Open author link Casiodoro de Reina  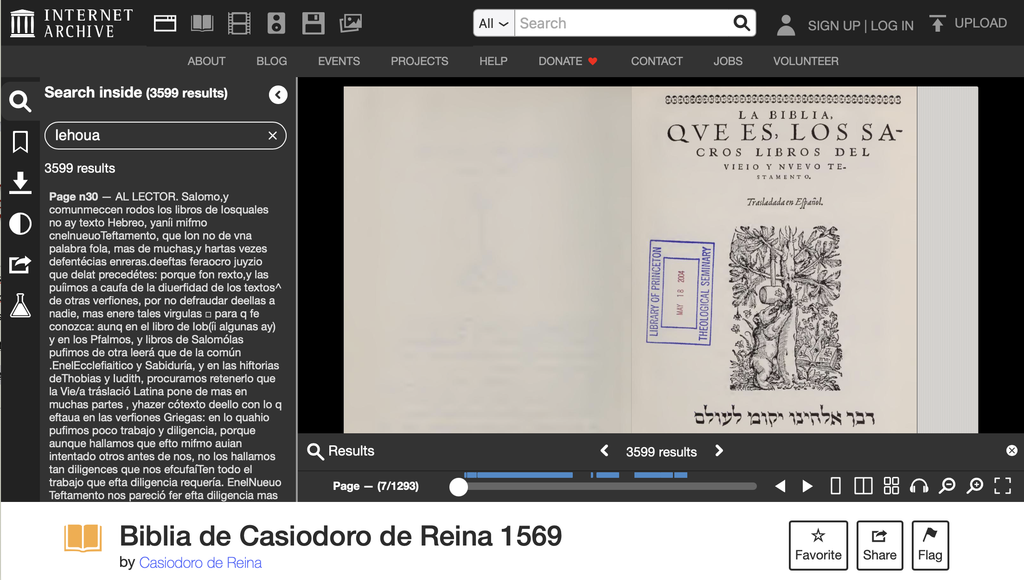point(200,563)
